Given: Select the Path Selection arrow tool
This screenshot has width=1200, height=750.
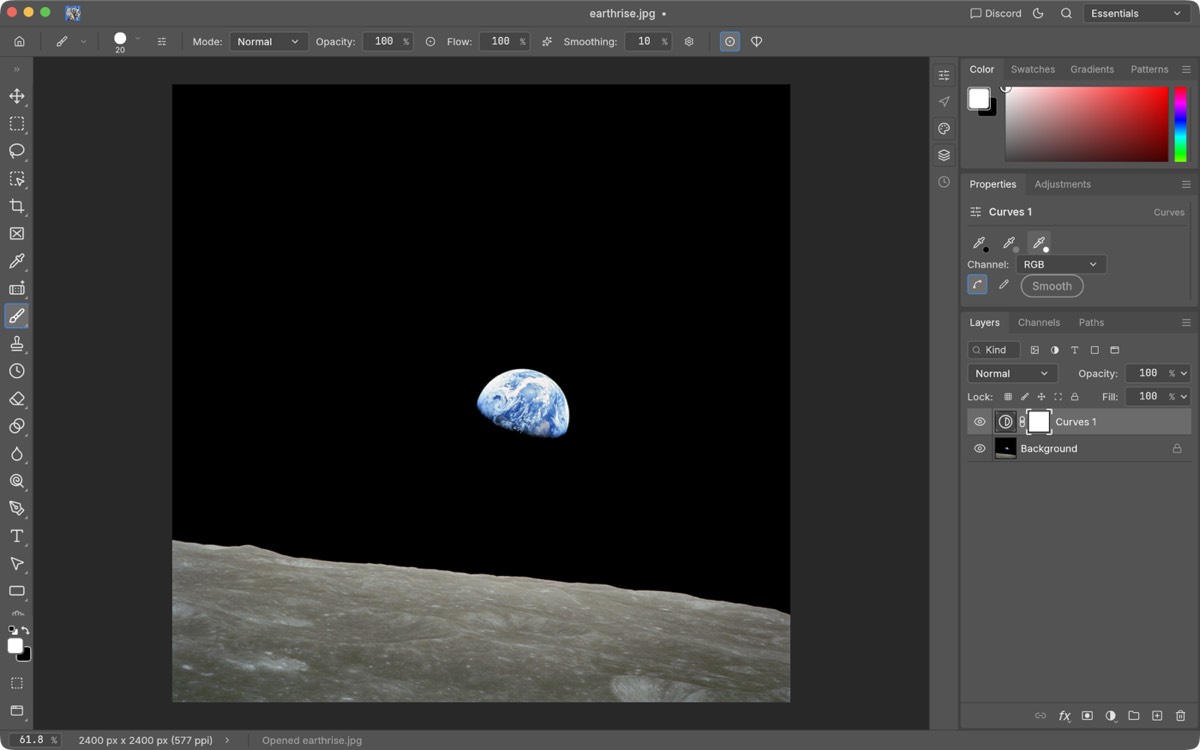Looking at the screenshot, I should [x=17, y=564].
